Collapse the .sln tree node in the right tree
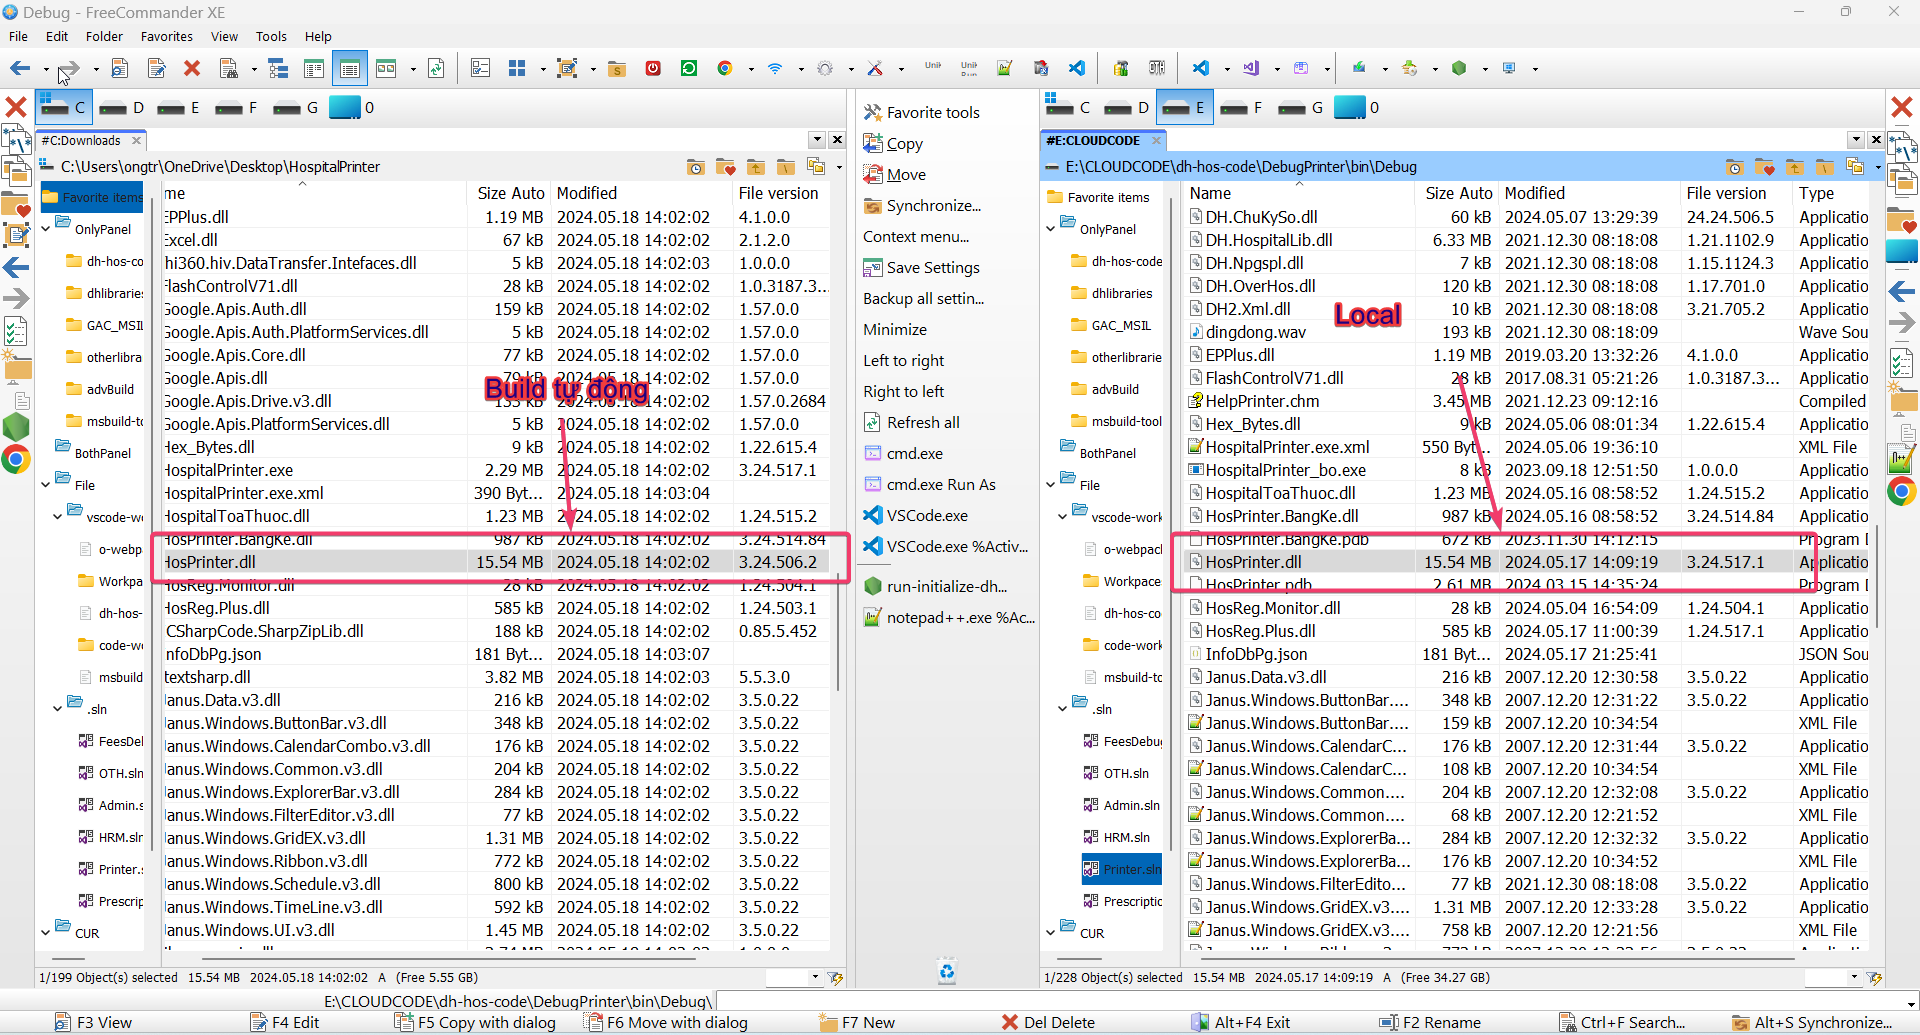The height and width of the screenshot is (1035, 1920). pyautogui.click(x=1063, y=709)
